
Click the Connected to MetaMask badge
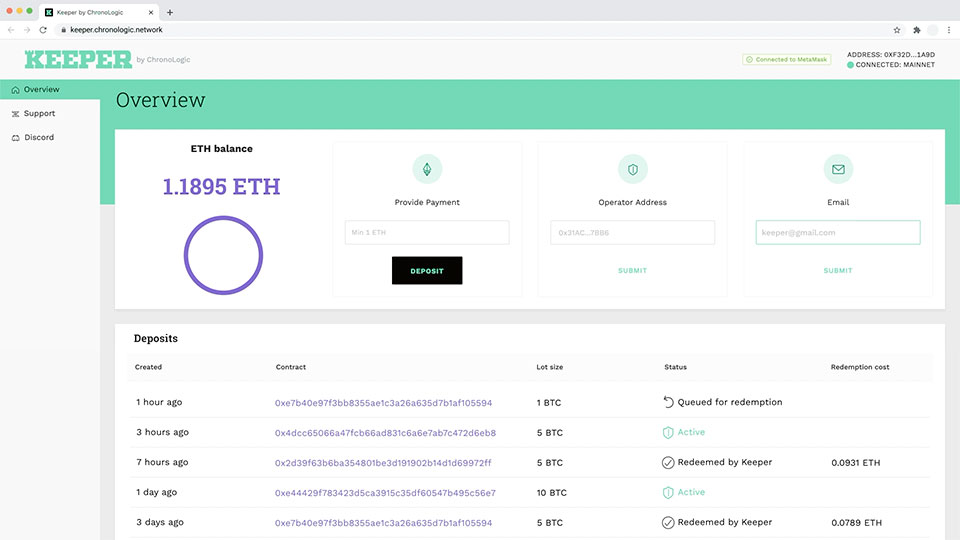786,60
